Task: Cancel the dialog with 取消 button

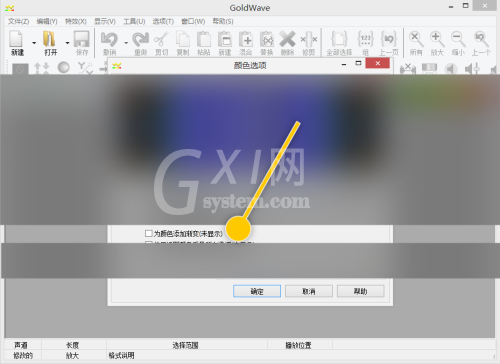Action: click(x=309, y=291)
